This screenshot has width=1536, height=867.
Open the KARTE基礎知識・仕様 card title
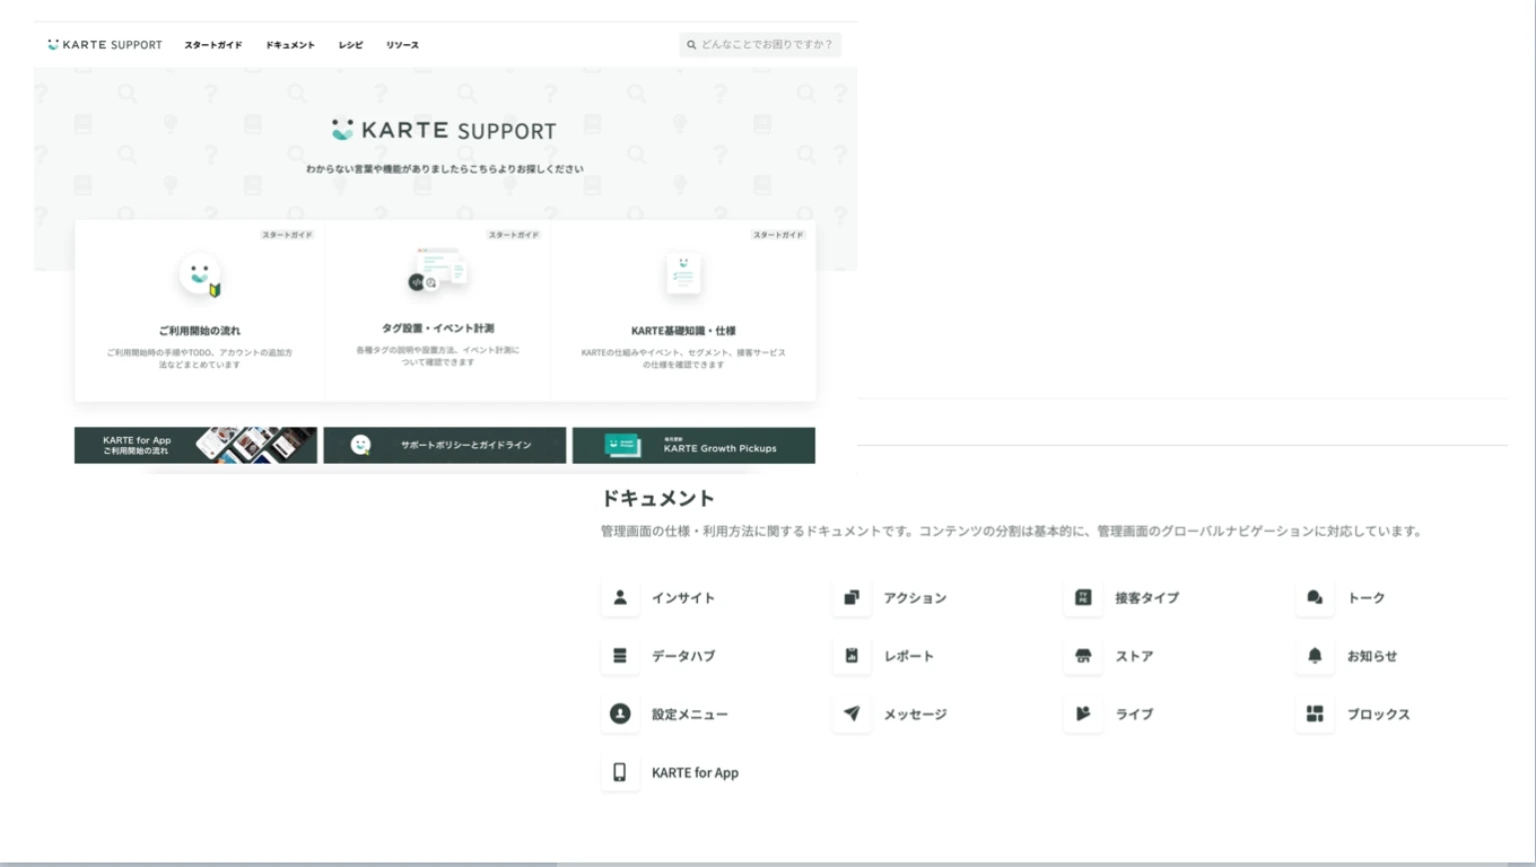tap(684, 330)
